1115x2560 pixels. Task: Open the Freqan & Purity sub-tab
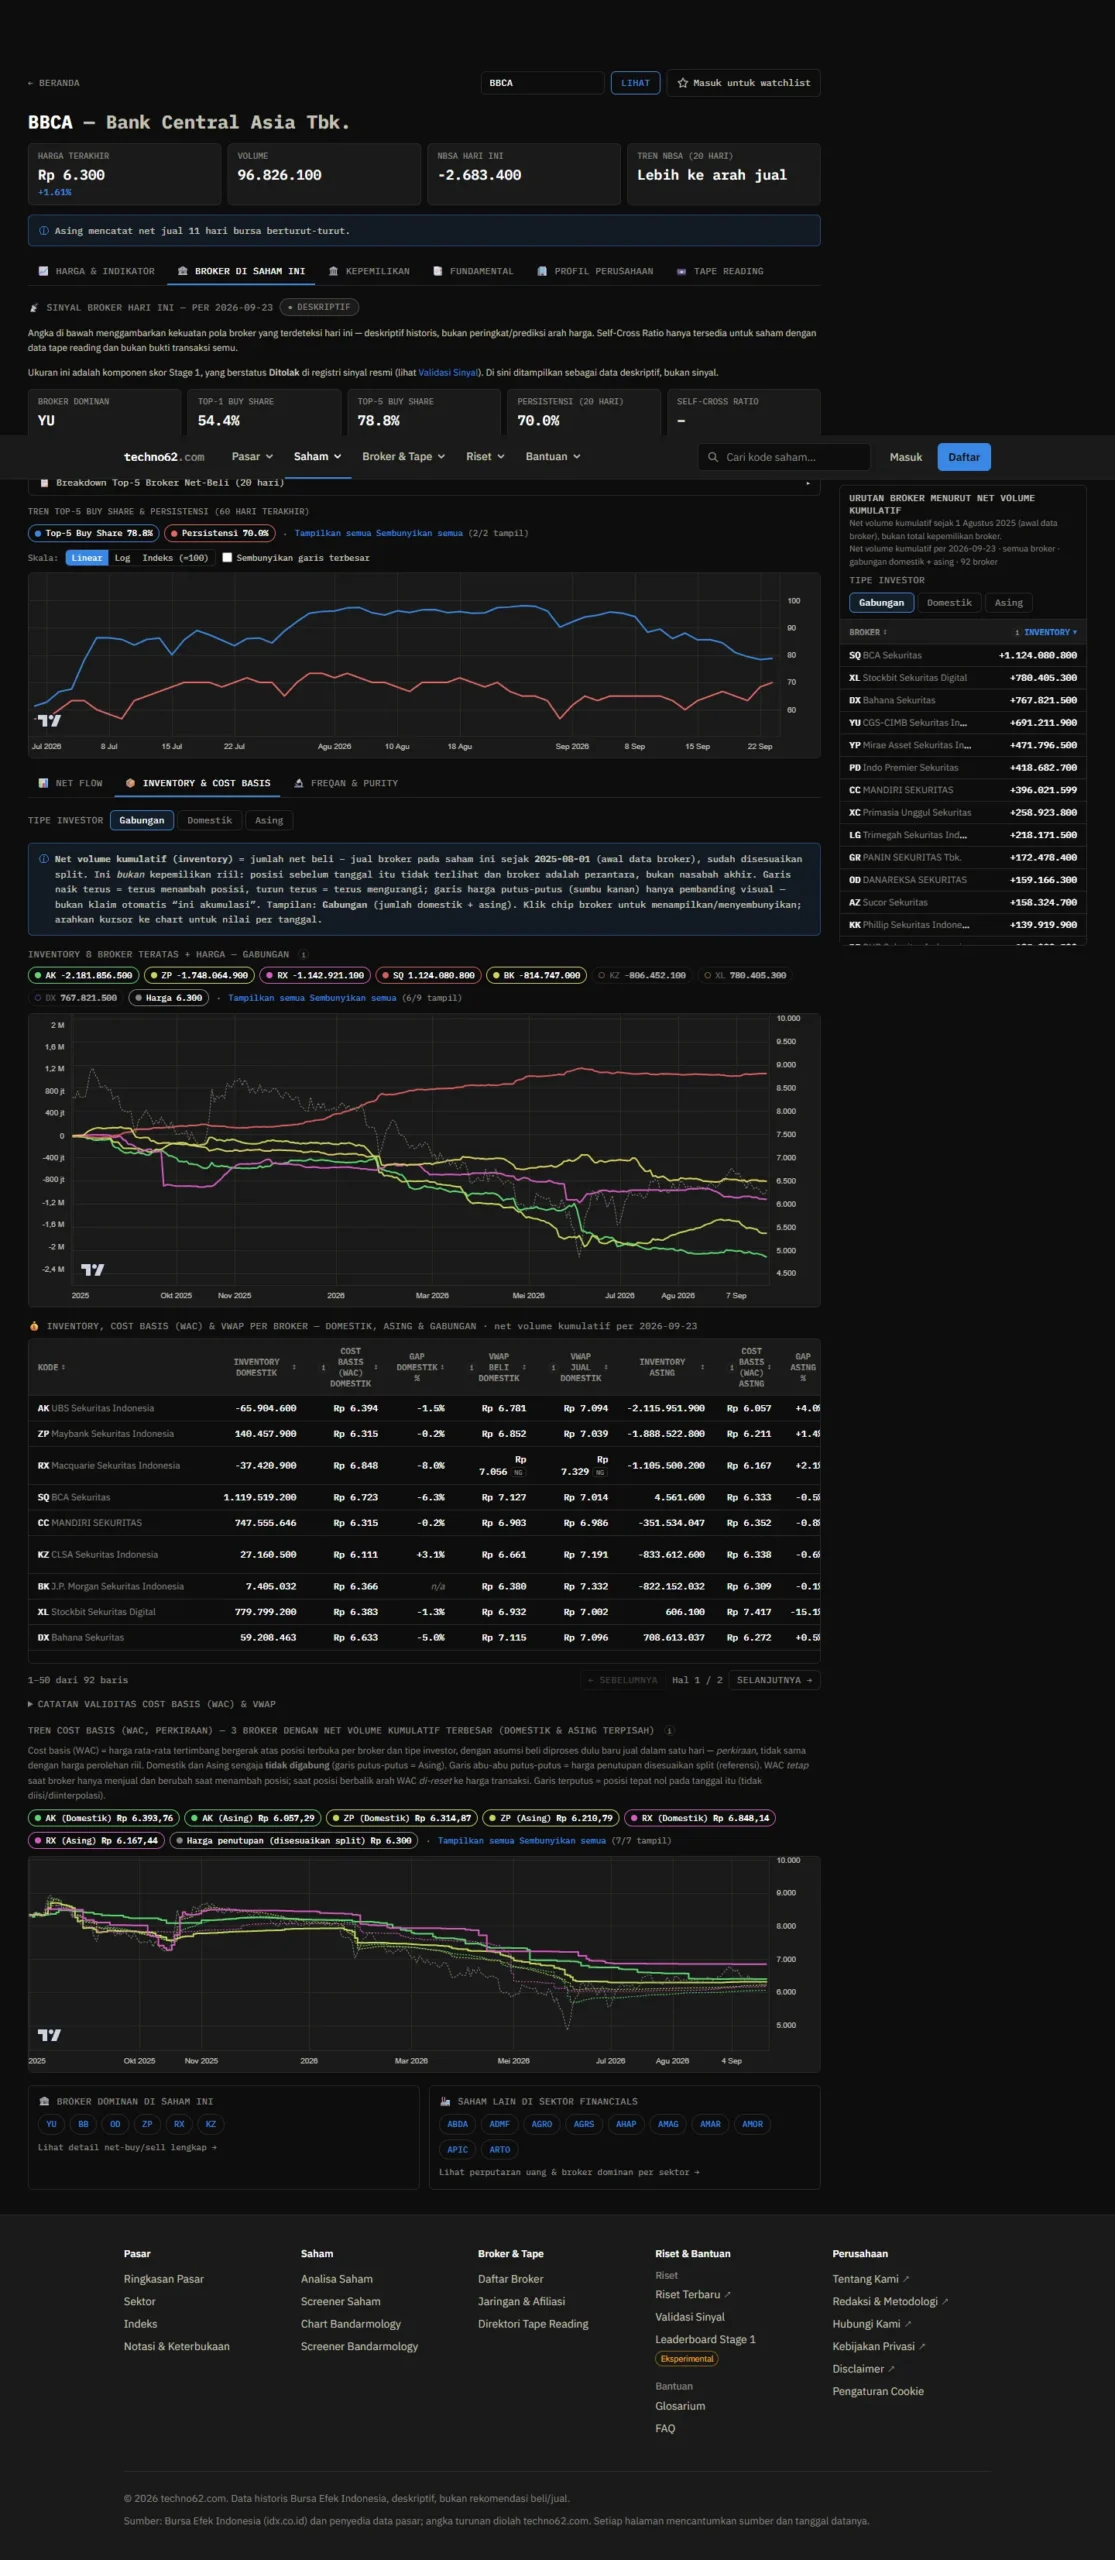point(346,783)
